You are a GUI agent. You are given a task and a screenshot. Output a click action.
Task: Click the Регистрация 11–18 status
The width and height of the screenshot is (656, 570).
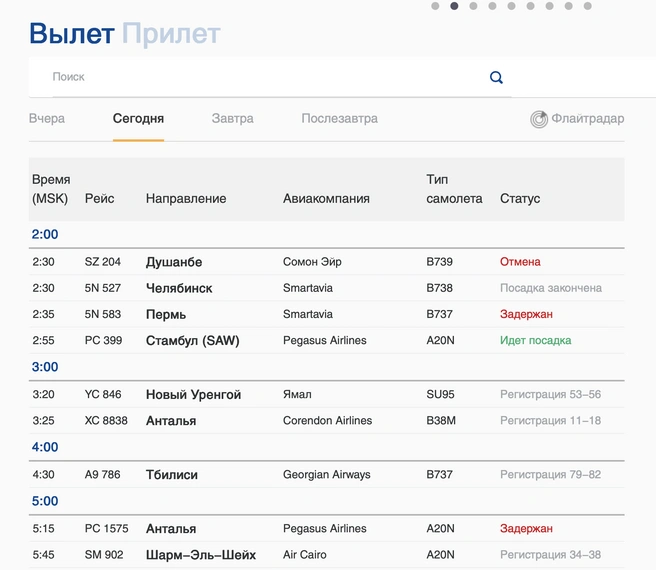pos(550,421)
